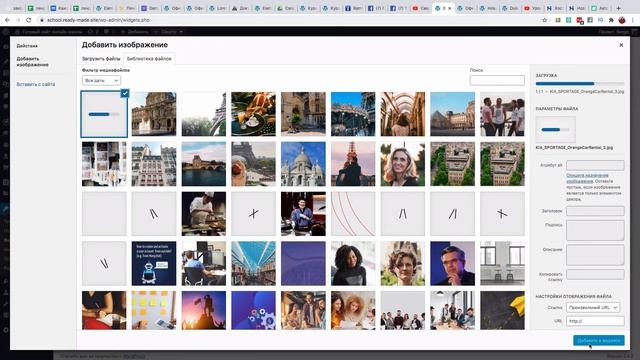Select the croissant and coffee thumbnail
This screenshot has height=360, width=640.
(253, 114)
